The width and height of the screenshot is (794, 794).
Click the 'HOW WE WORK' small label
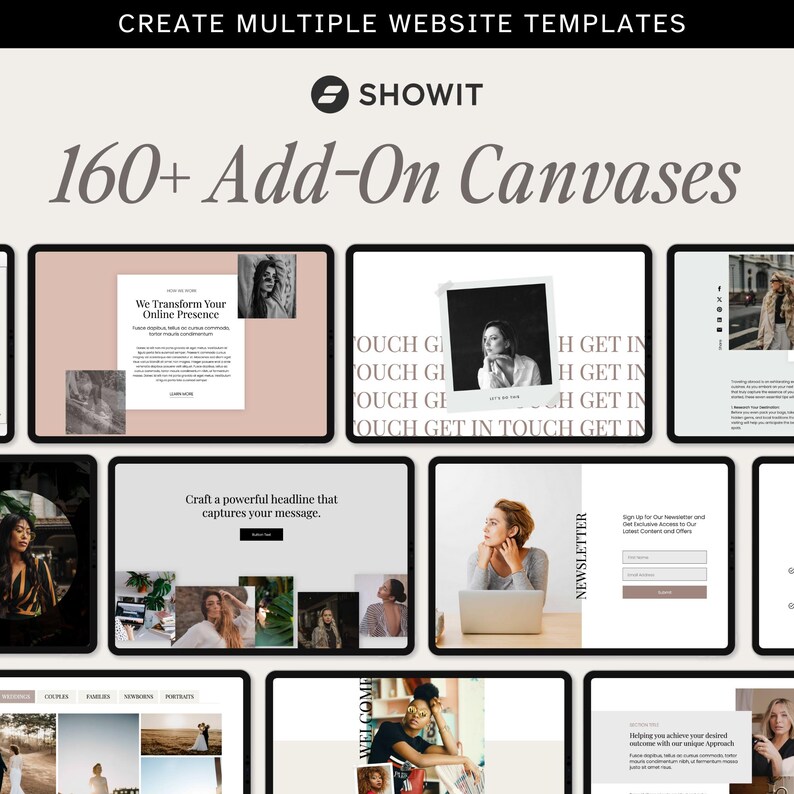tap(181, 291)
